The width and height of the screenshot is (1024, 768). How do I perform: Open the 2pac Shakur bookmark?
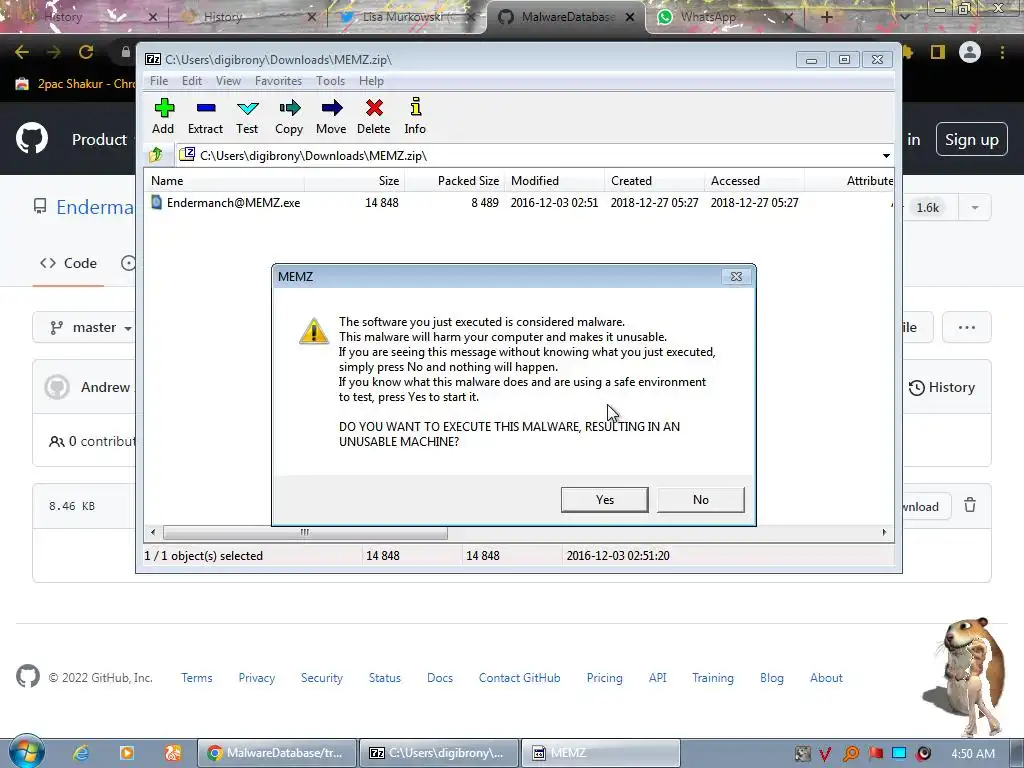point(75,84)
